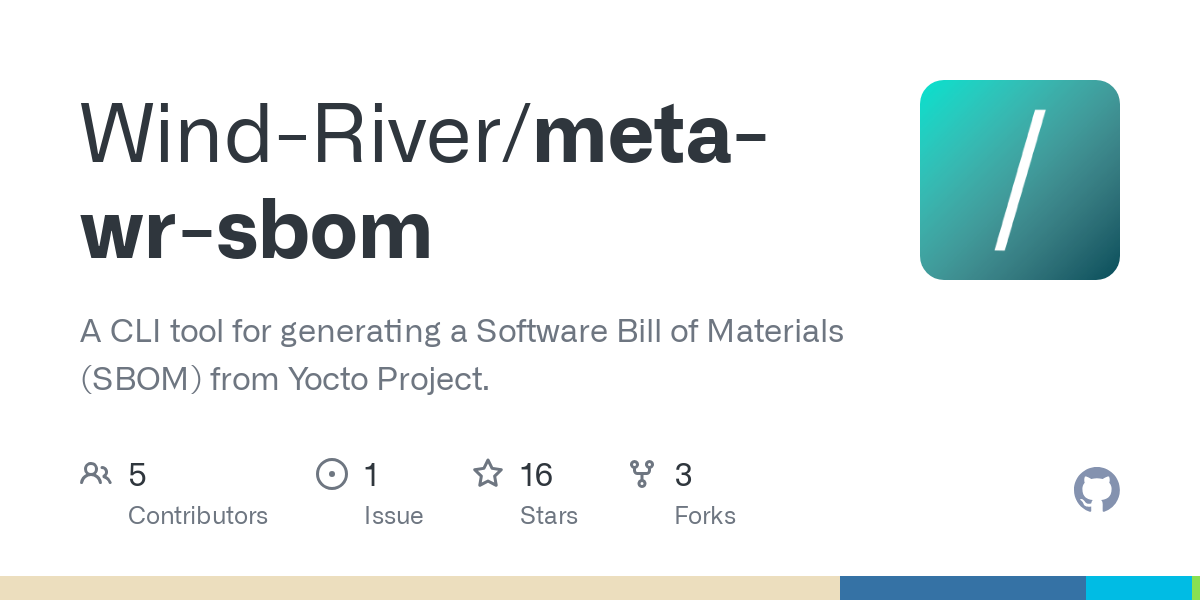Click the issue count 1
This screenshot has width=1200, height=600.
pyautogui.click(x=371, y=475)
